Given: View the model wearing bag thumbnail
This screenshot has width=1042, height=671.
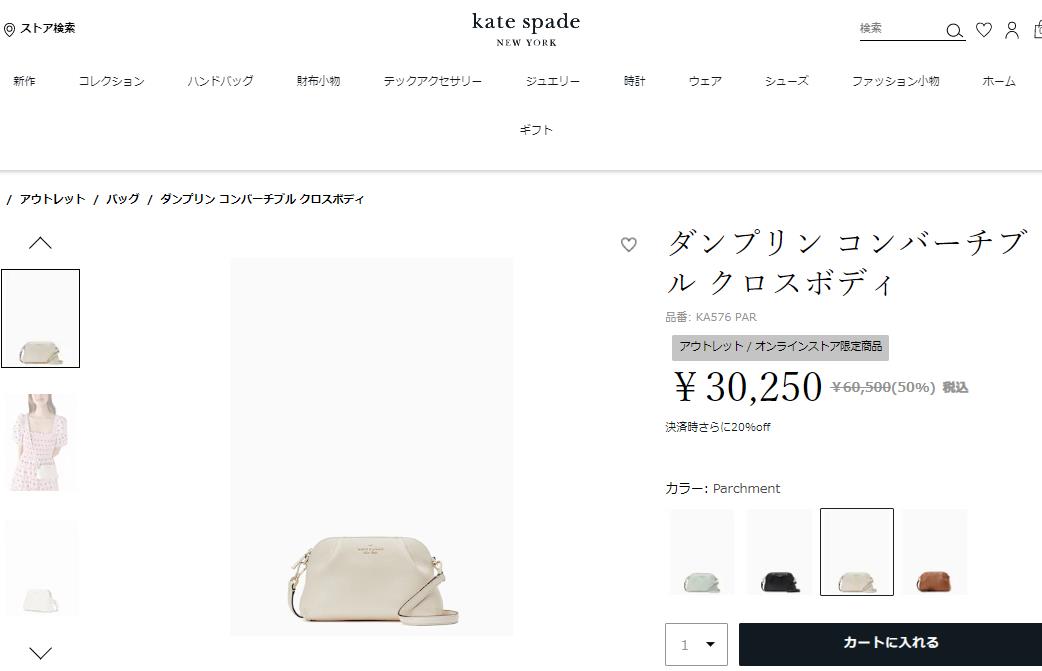Looking at the screenshot, I should click(x=40, y=442).
